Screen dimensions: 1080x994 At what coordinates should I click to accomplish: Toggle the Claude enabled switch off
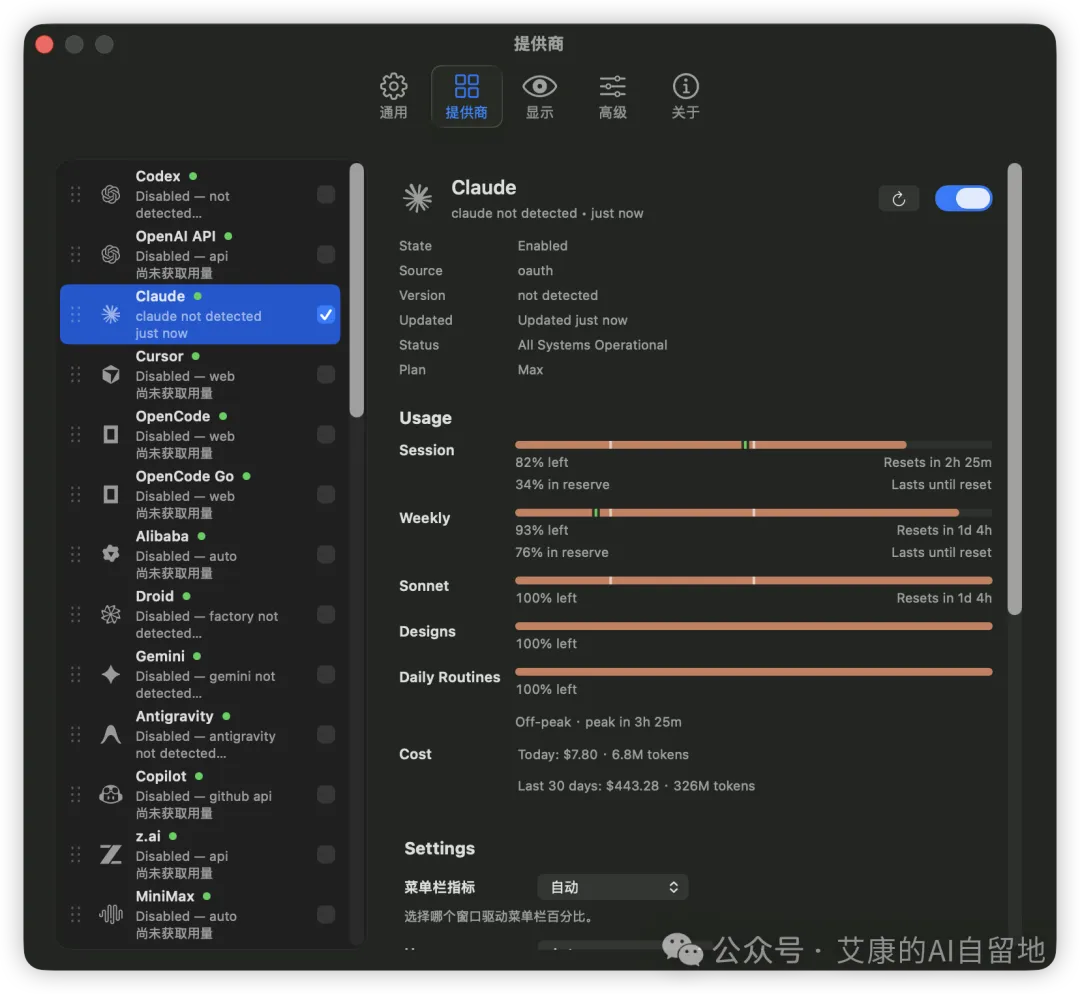964,198
